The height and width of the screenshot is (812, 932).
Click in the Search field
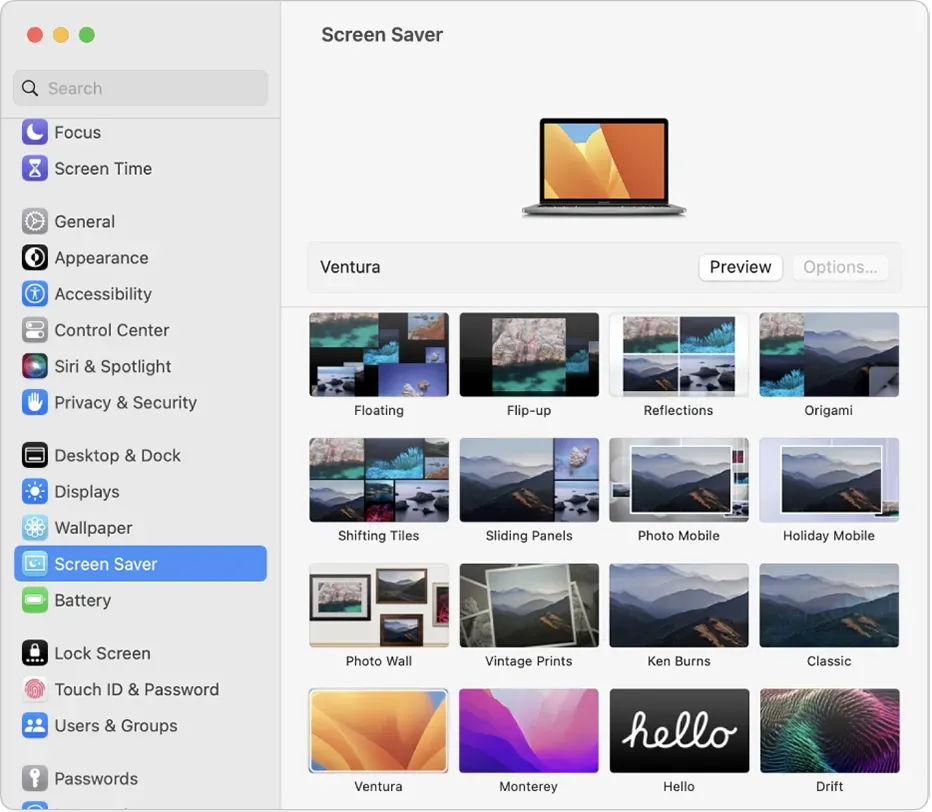pos(150,88)
